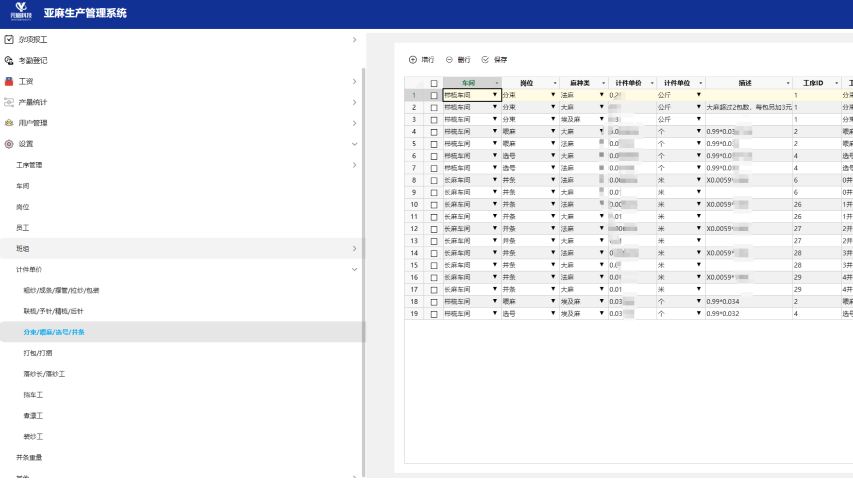The height and width of the screenshot is (480, 853).
Task: Click the 杂项报工 sidebar icon
Action: [9, 39]
